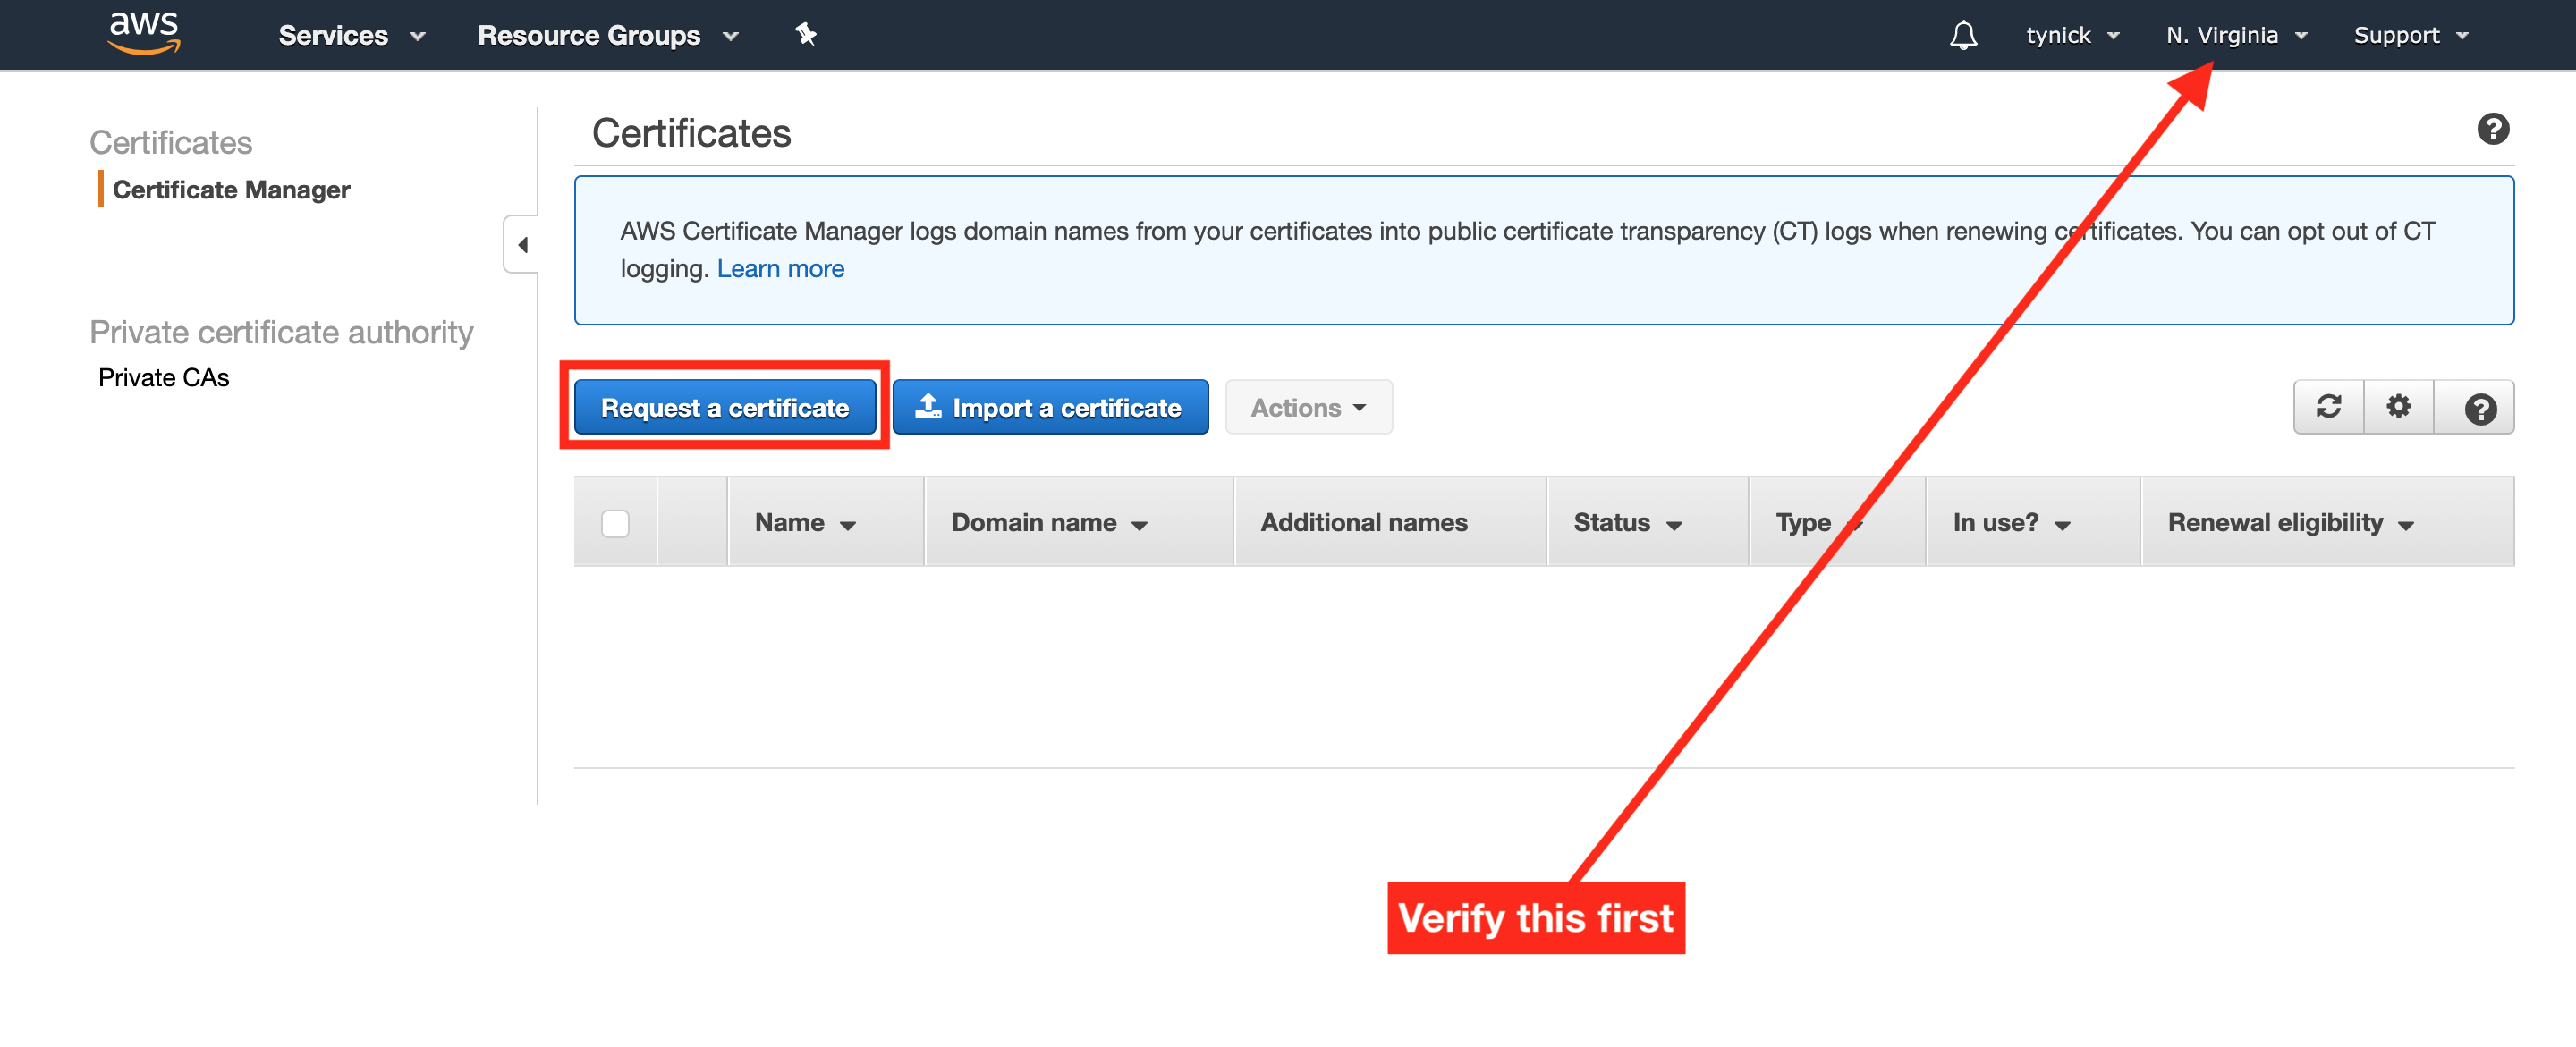Click Request a certificate button
Viewport: 2576px width, 1047px height.
tap(726, 407)
